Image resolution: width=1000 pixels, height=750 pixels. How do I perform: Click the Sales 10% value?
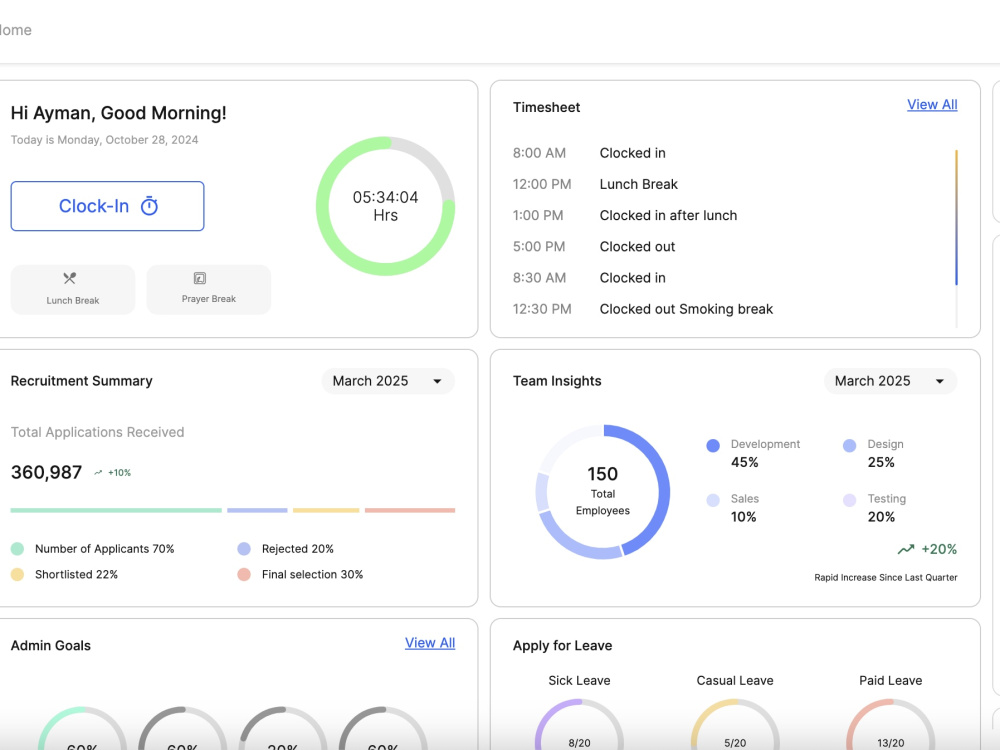[x=744, y=517]
